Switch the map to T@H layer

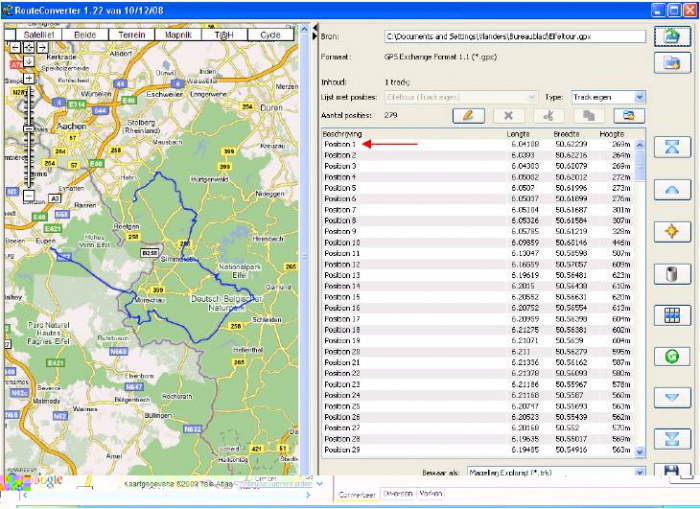tap(224, 35)
